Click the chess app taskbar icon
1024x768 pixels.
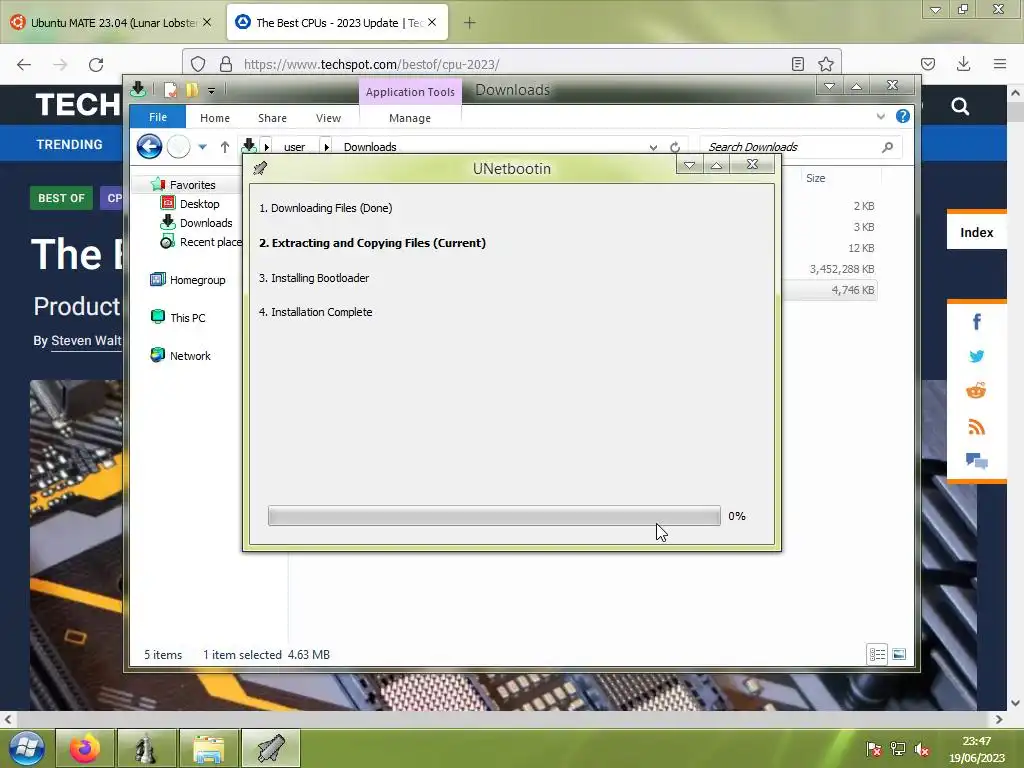(x=147, y=748)
